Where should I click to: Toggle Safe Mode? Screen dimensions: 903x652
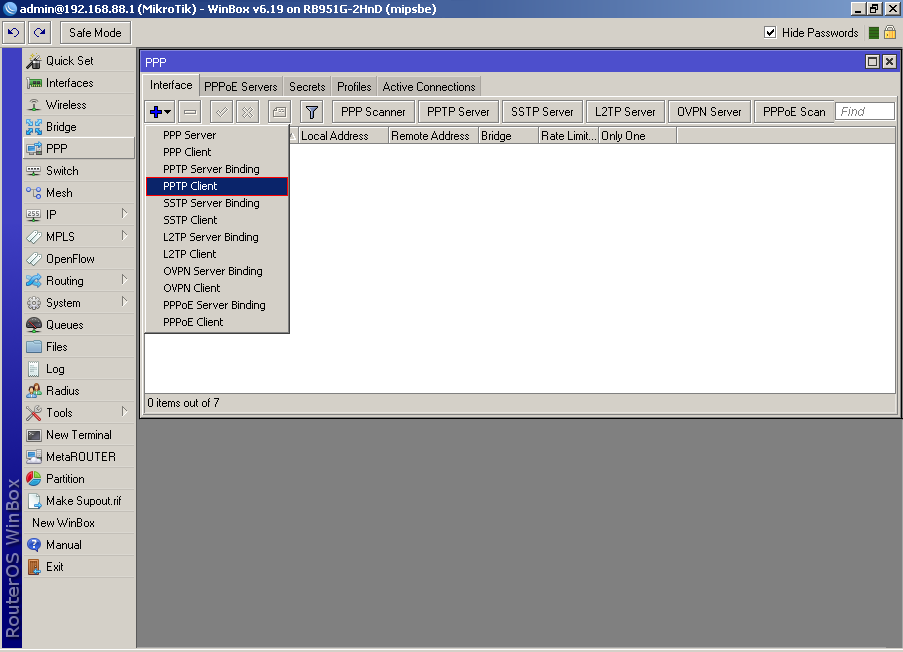[x=96, y=33]
